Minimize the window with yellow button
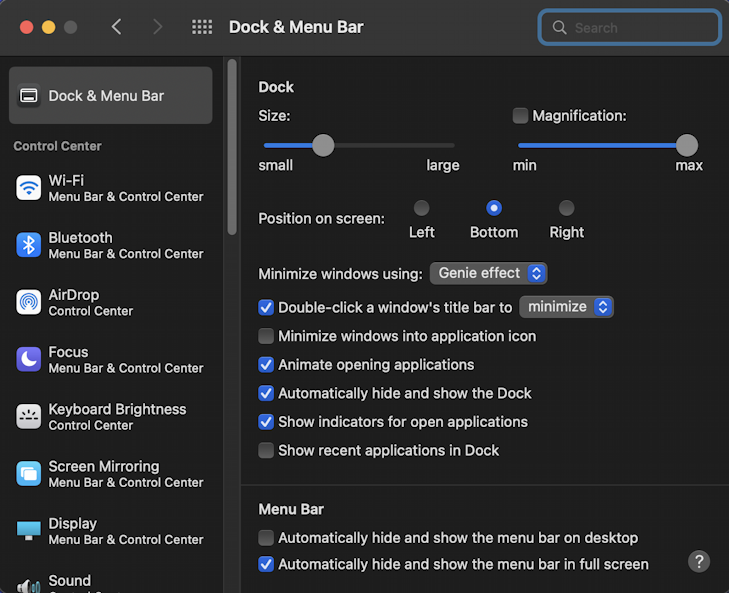Image resolution: width=729 pixels, height=593 pixels. pos(48,27)
